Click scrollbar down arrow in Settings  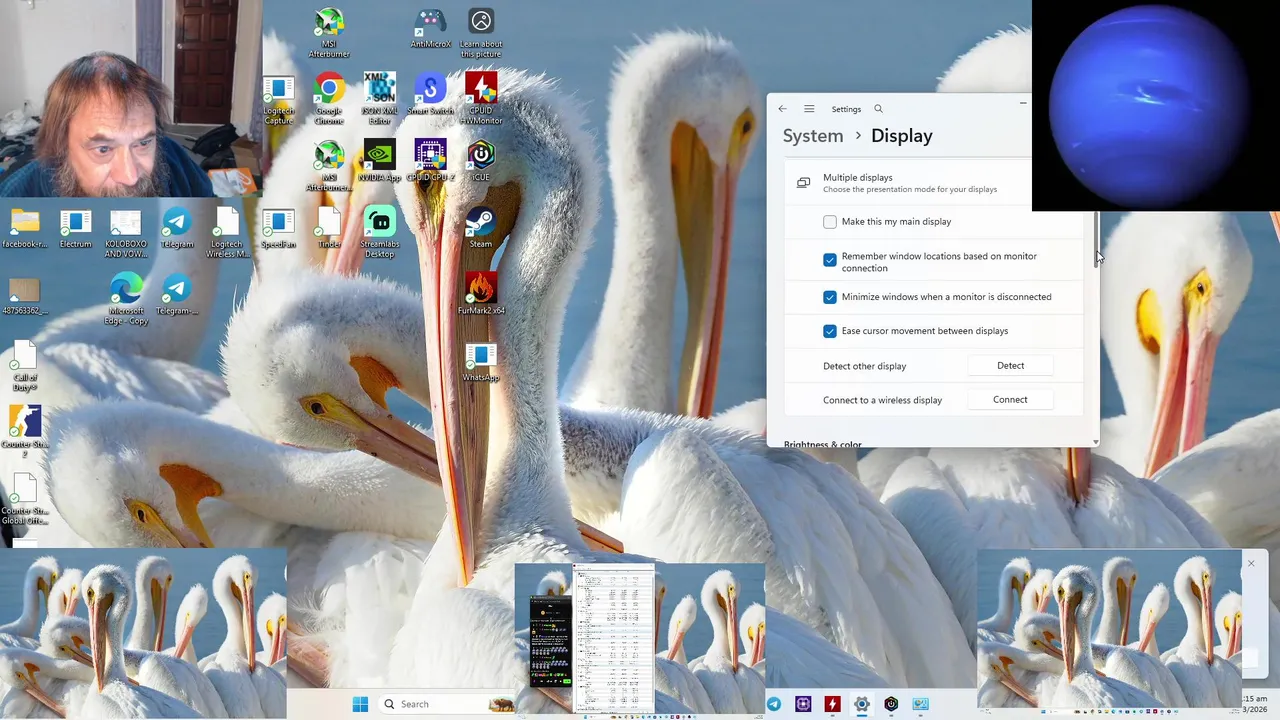(1096, 442)
